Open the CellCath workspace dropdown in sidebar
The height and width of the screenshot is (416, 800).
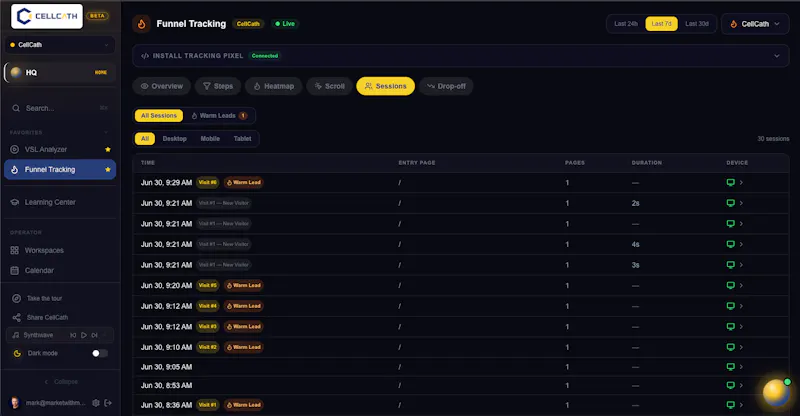[60, 45]
